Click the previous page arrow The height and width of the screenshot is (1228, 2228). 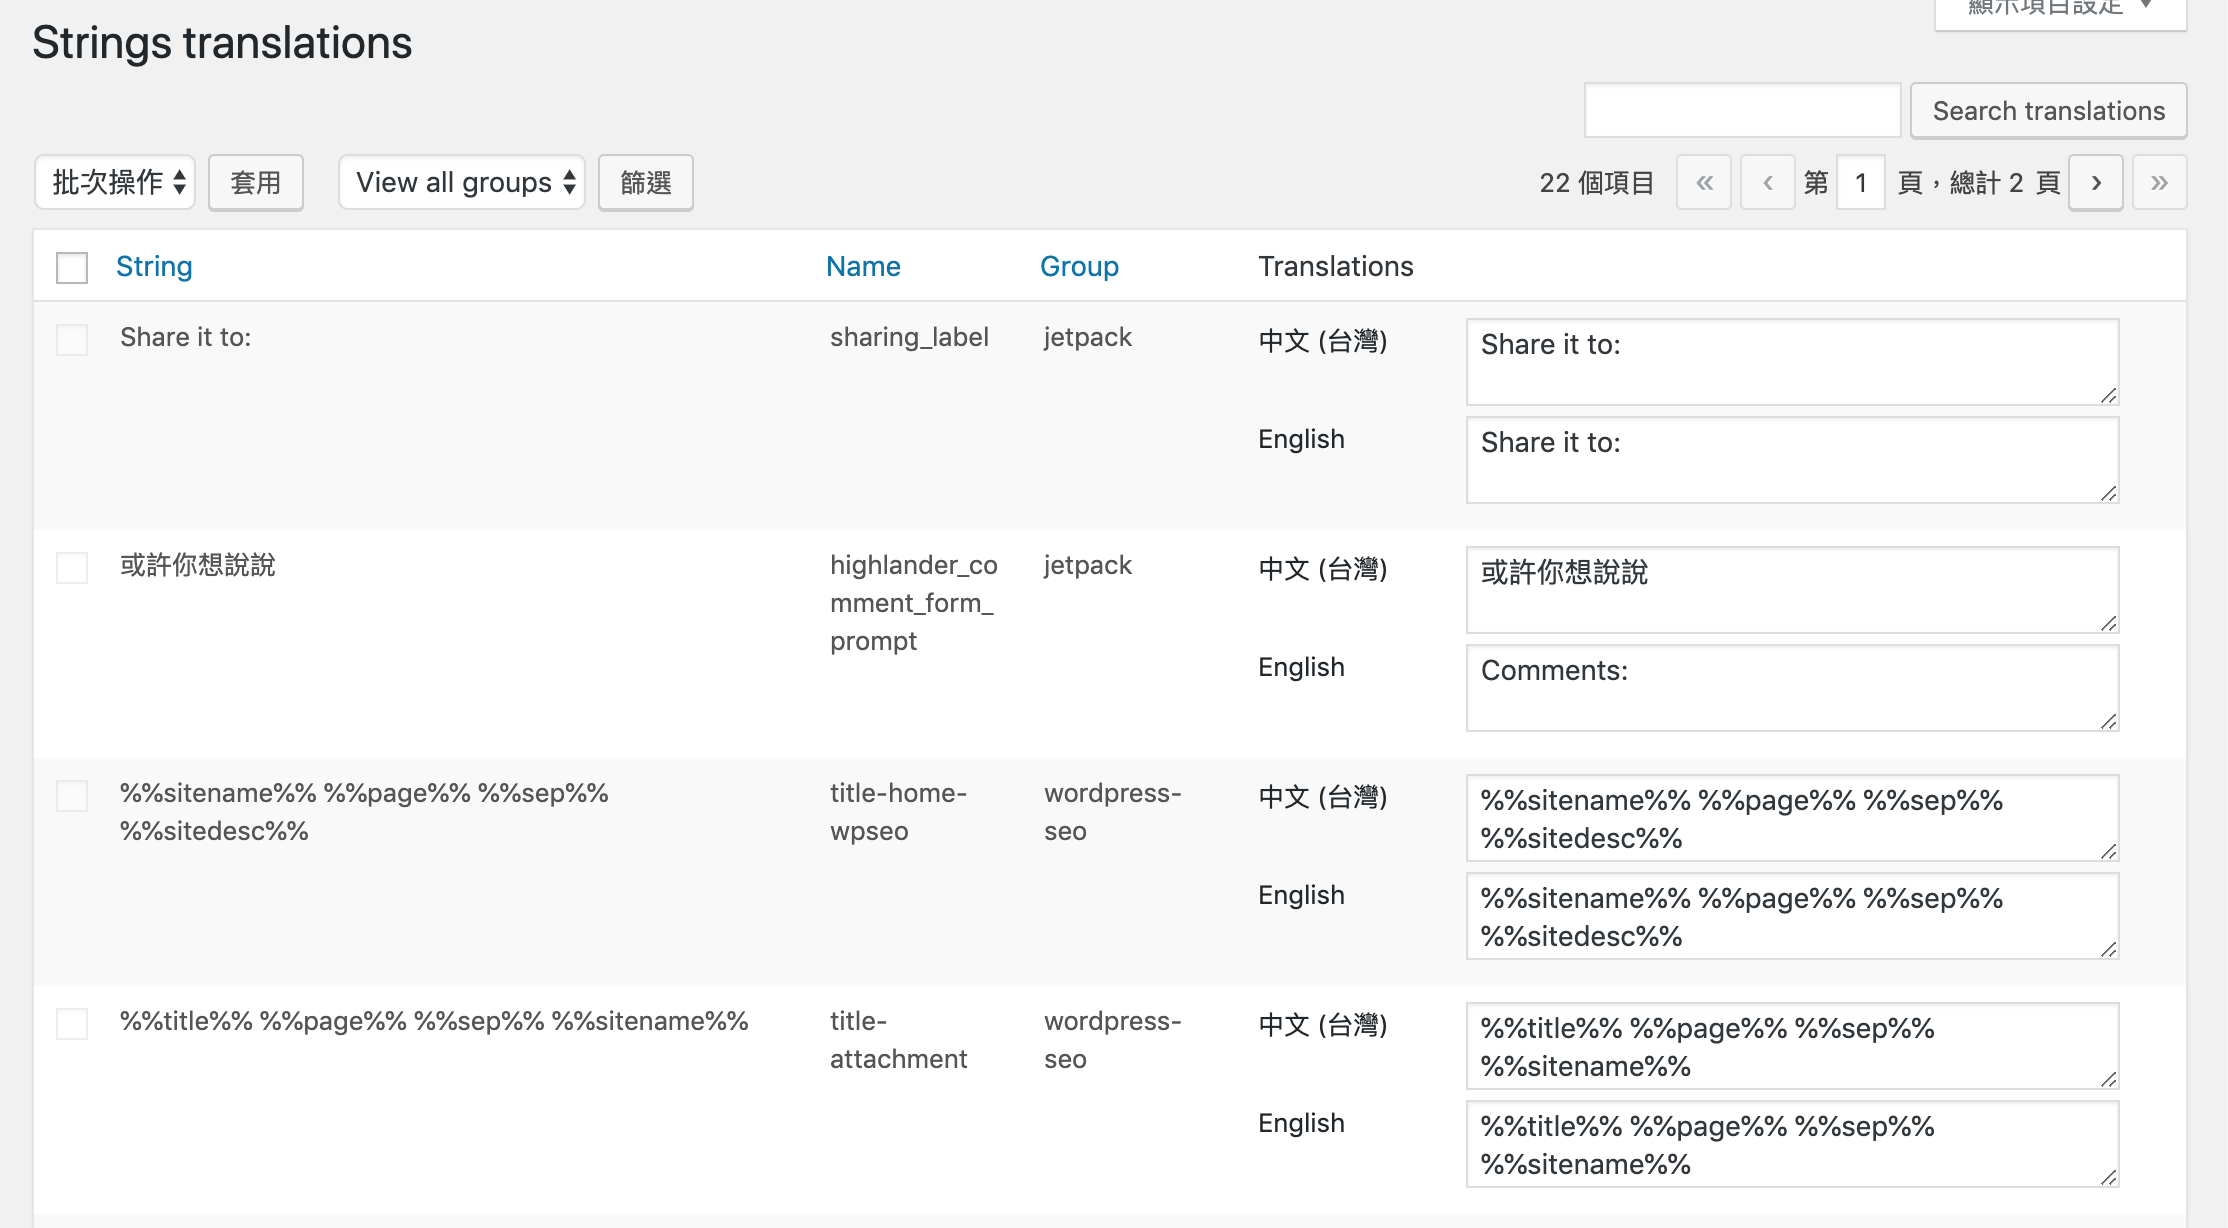[x=1767, y=183]
